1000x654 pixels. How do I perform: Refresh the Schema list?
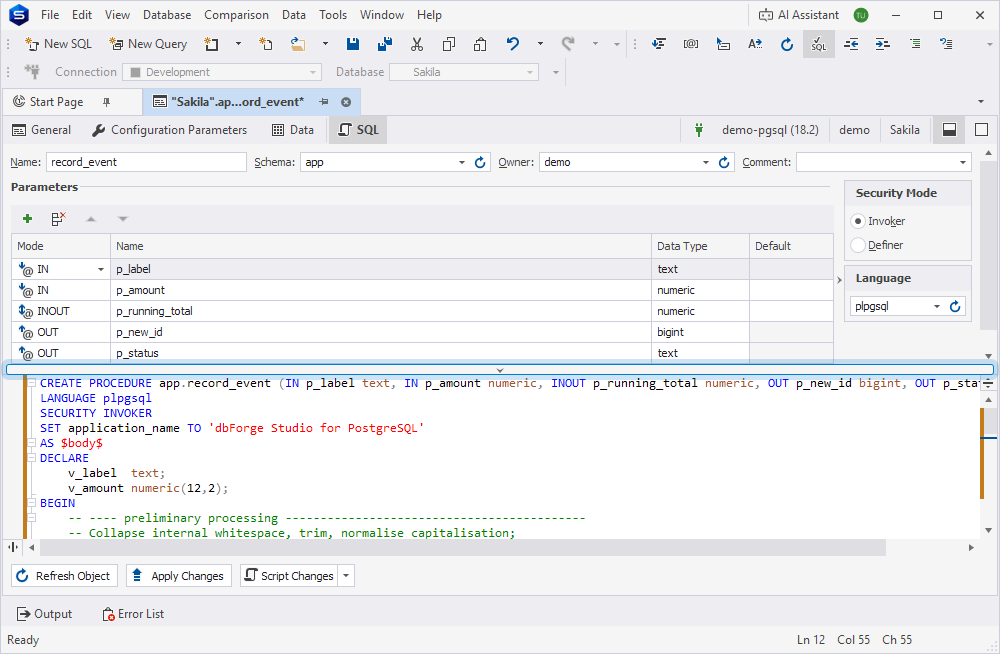point(480,162)
